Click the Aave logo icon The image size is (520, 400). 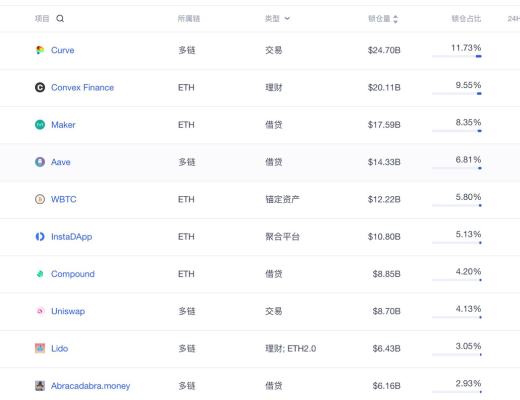pos(40,162)
